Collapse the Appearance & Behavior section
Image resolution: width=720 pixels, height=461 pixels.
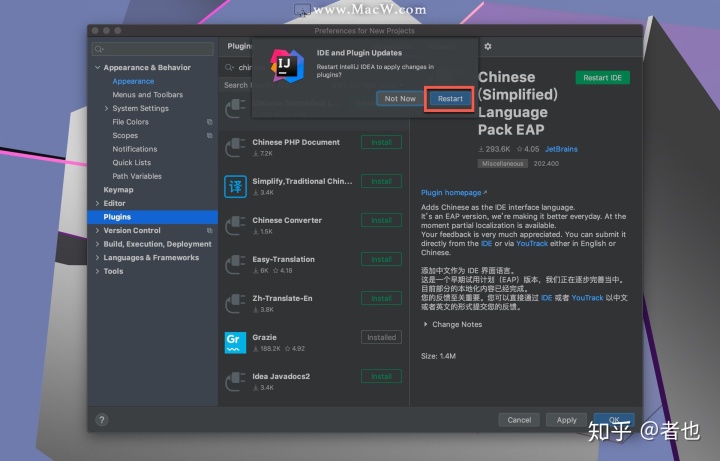point(98,68)
